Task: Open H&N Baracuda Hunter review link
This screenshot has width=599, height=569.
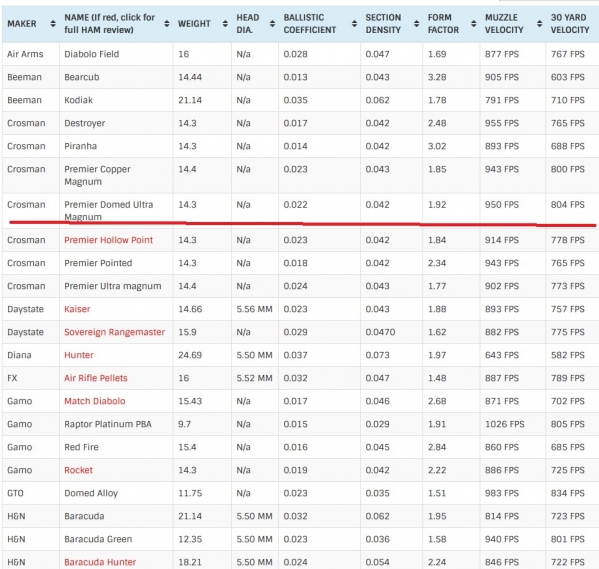Action: (100, 562)
